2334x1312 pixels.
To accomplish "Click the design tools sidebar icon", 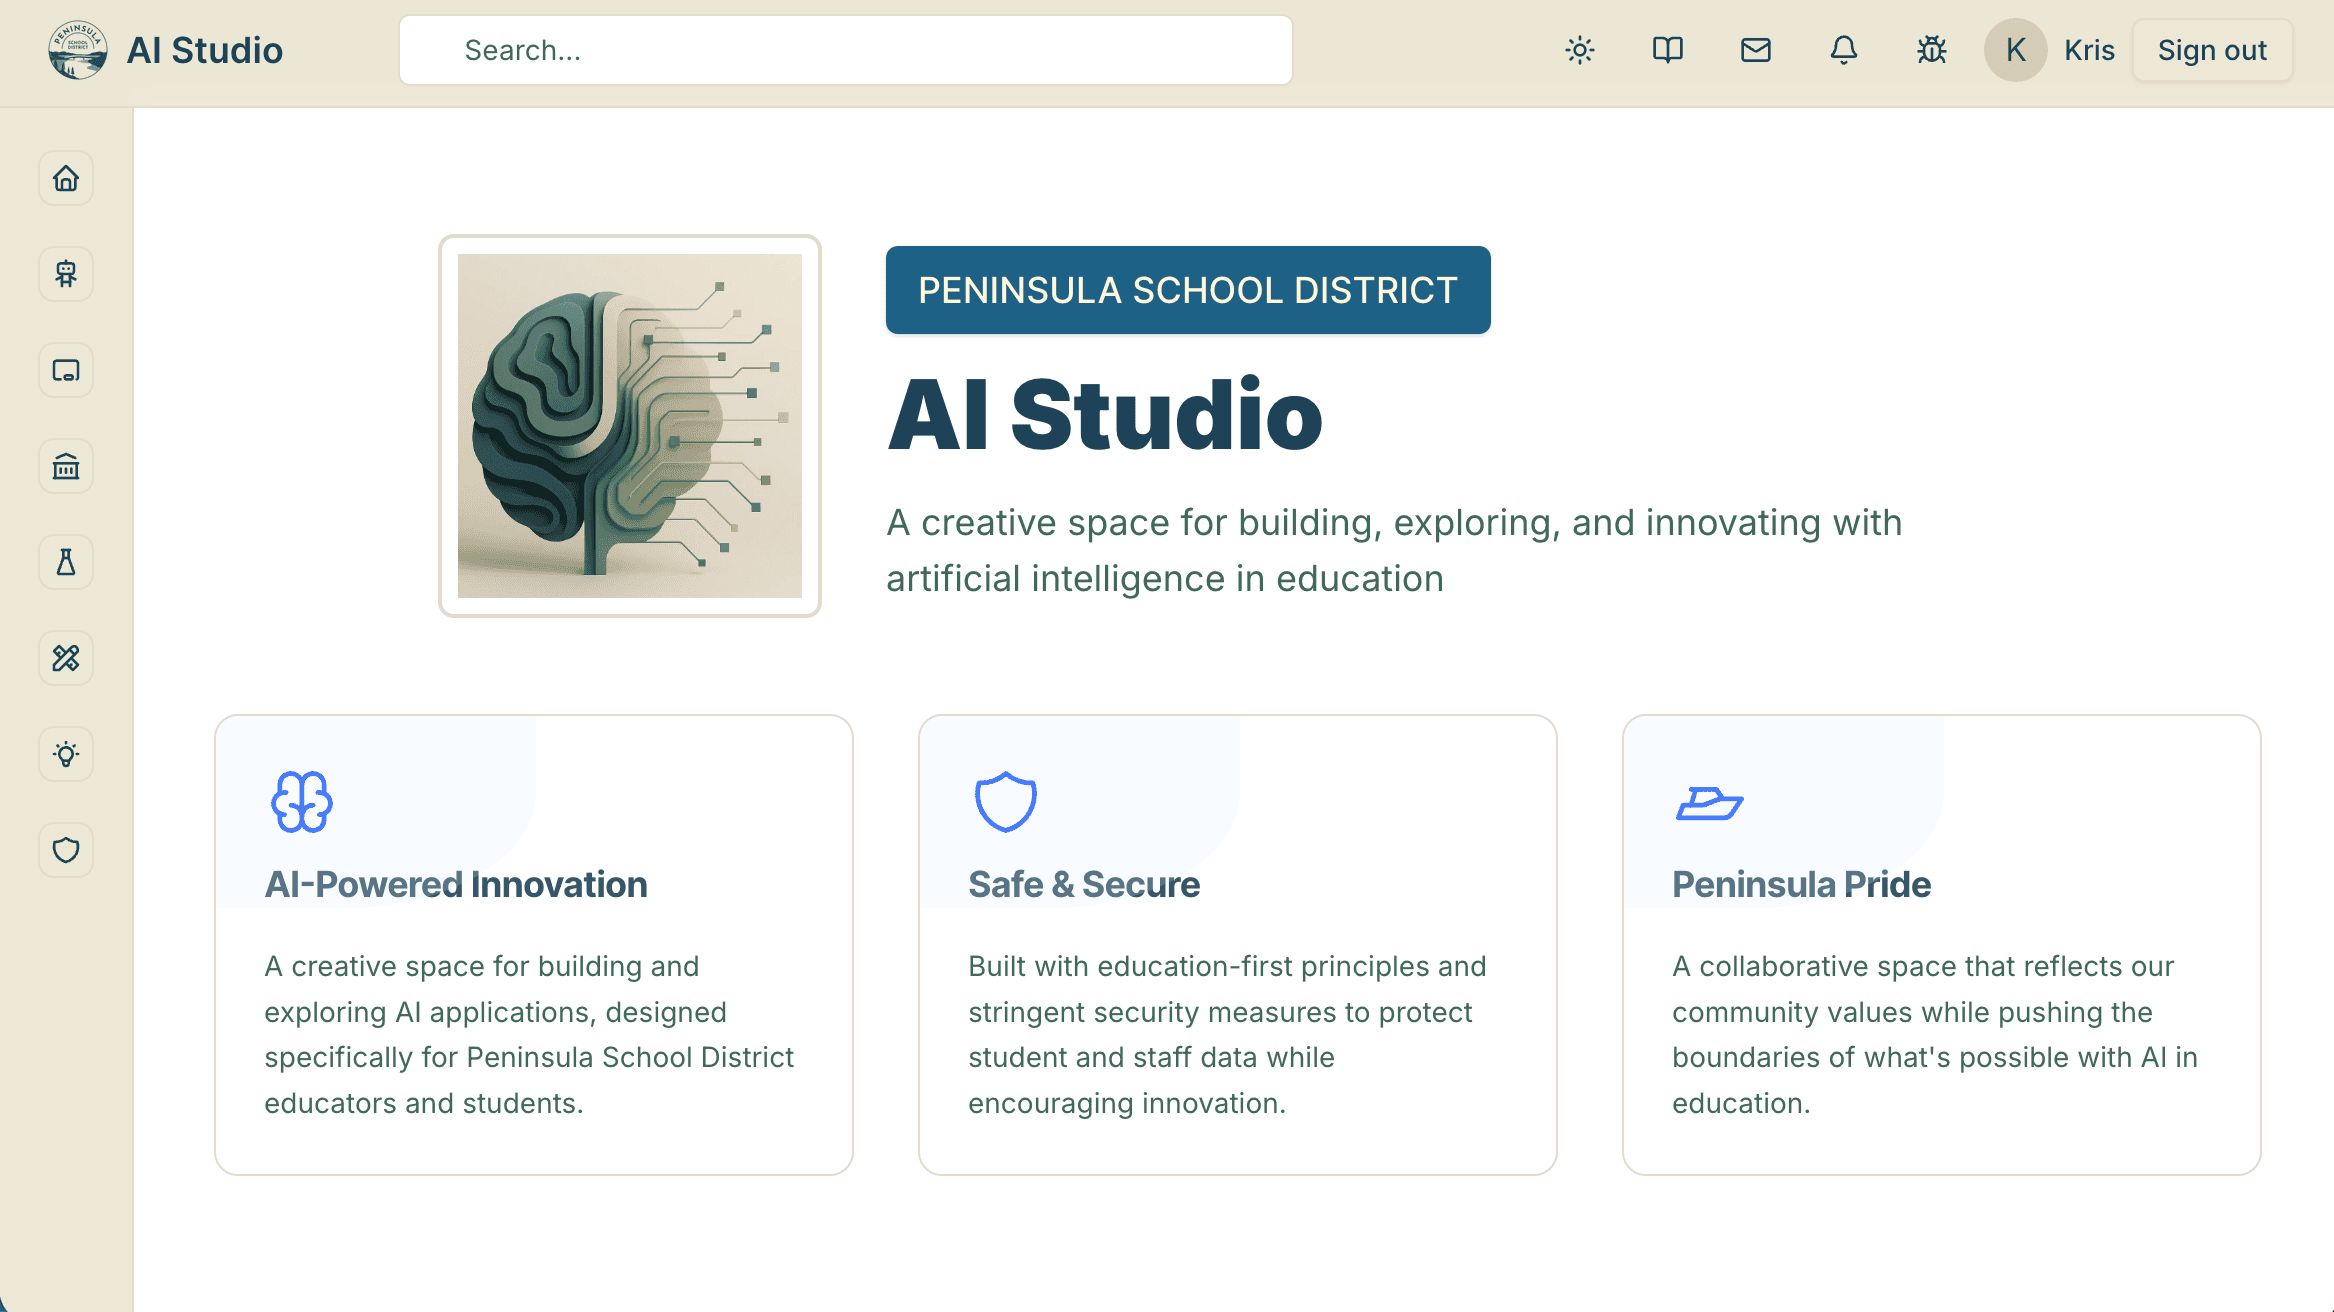I will point(66,659).
